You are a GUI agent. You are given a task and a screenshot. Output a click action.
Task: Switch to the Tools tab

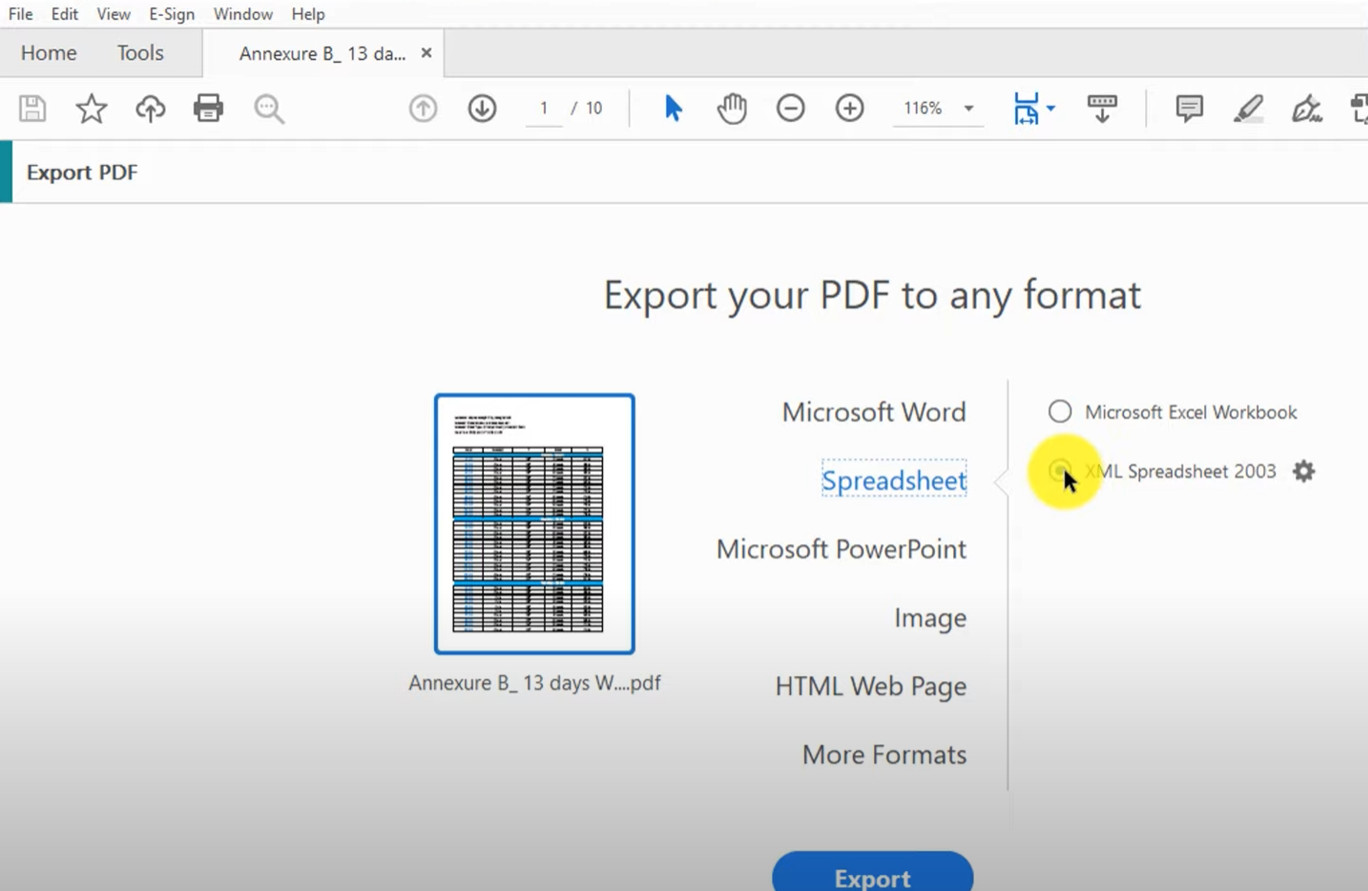[139, 52]
